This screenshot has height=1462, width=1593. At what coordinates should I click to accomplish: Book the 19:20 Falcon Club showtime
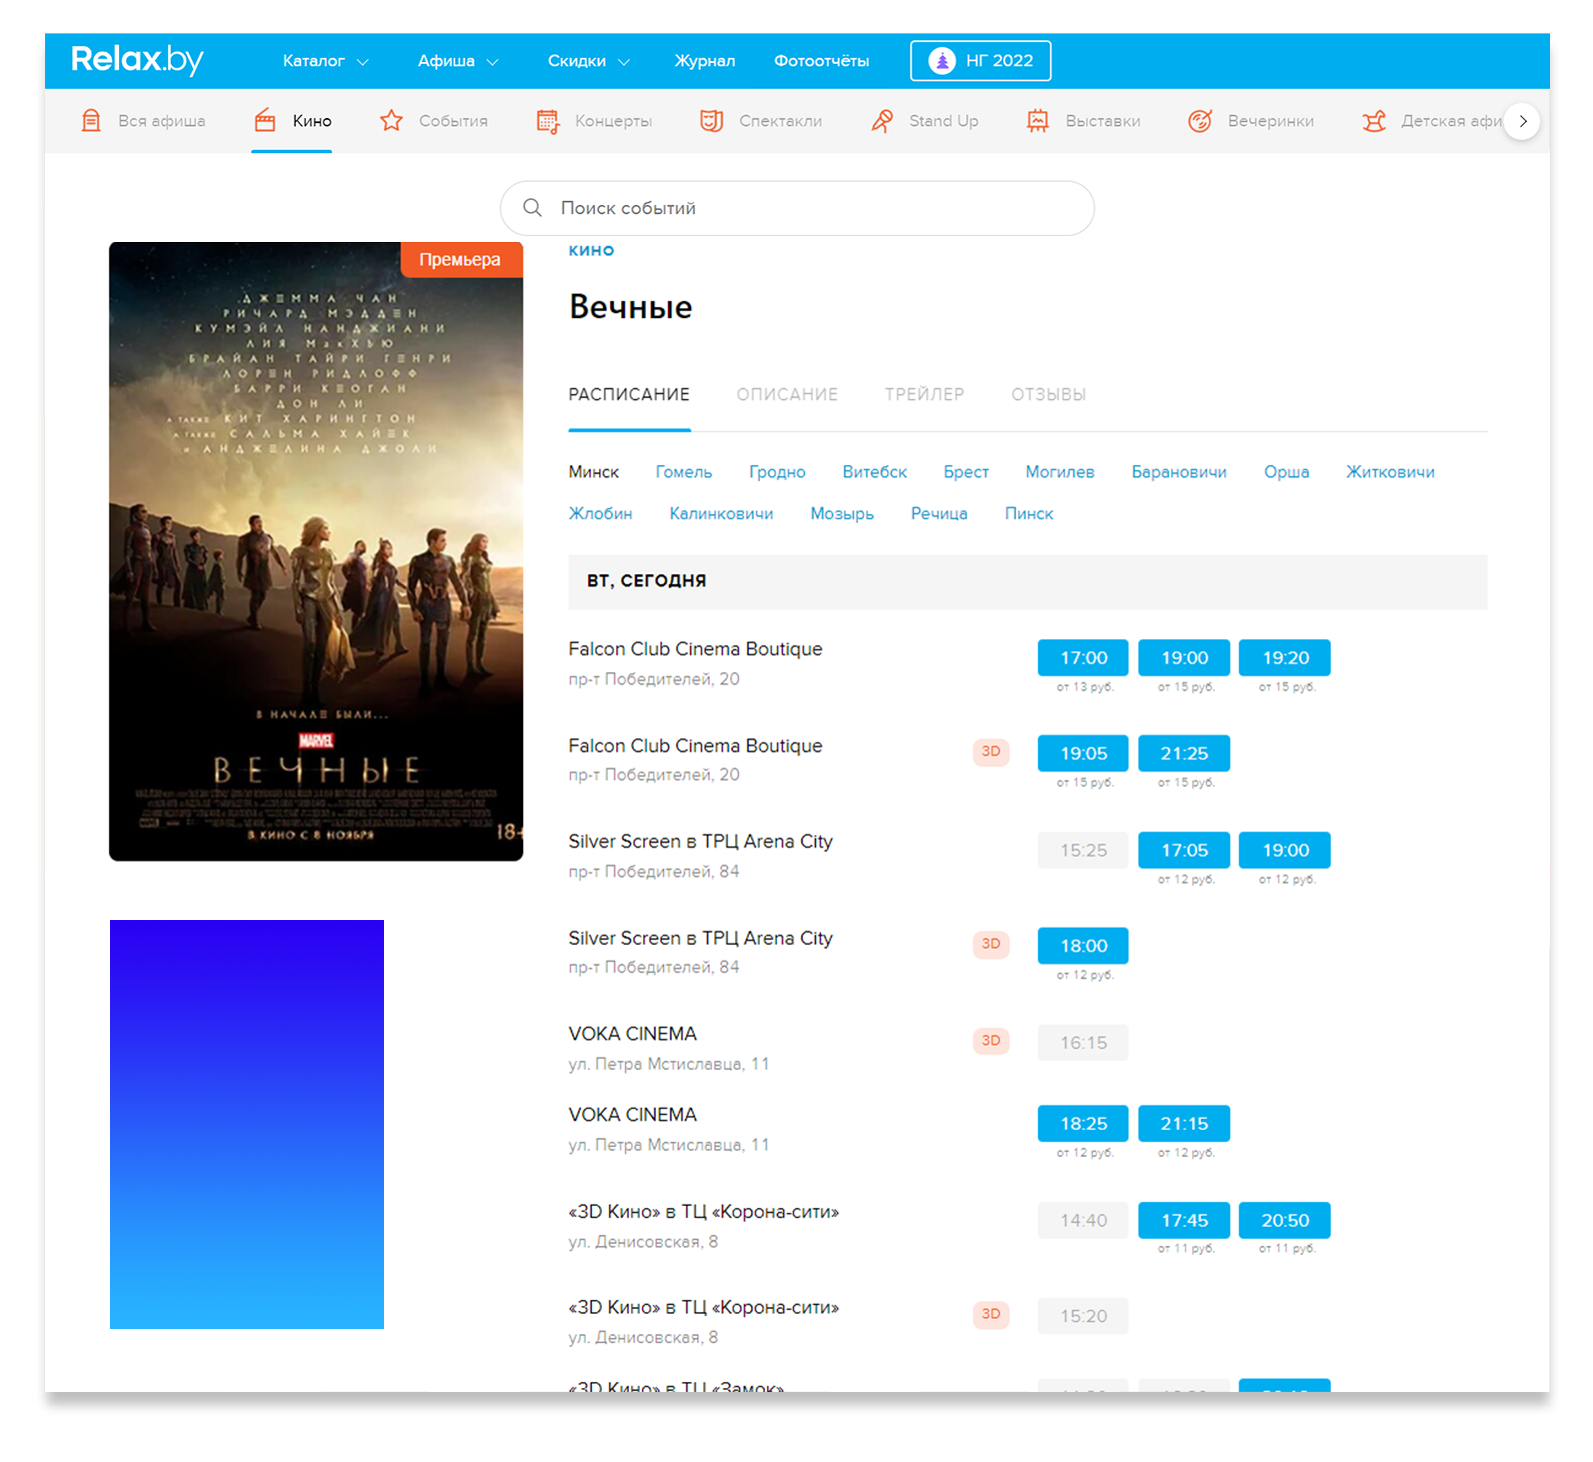click(x=1285, y=658)
